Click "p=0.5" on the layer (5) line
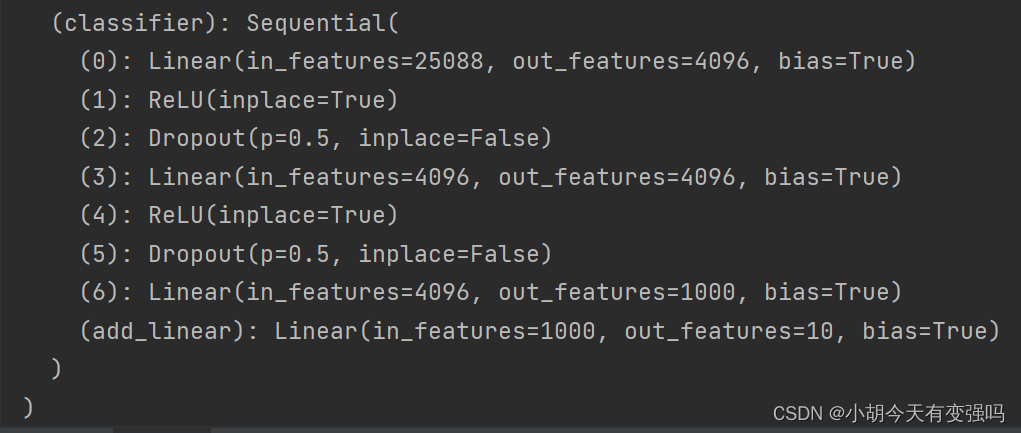The image size is (1021, 433). (x=295, y=254)
